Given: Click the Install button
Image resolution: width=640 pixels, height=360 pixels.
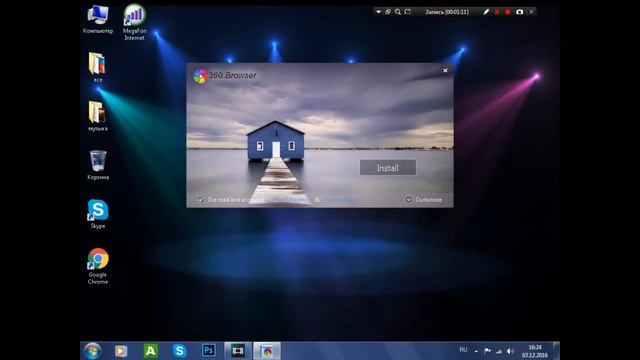Looking at the screenshot, I should [388, 168].
